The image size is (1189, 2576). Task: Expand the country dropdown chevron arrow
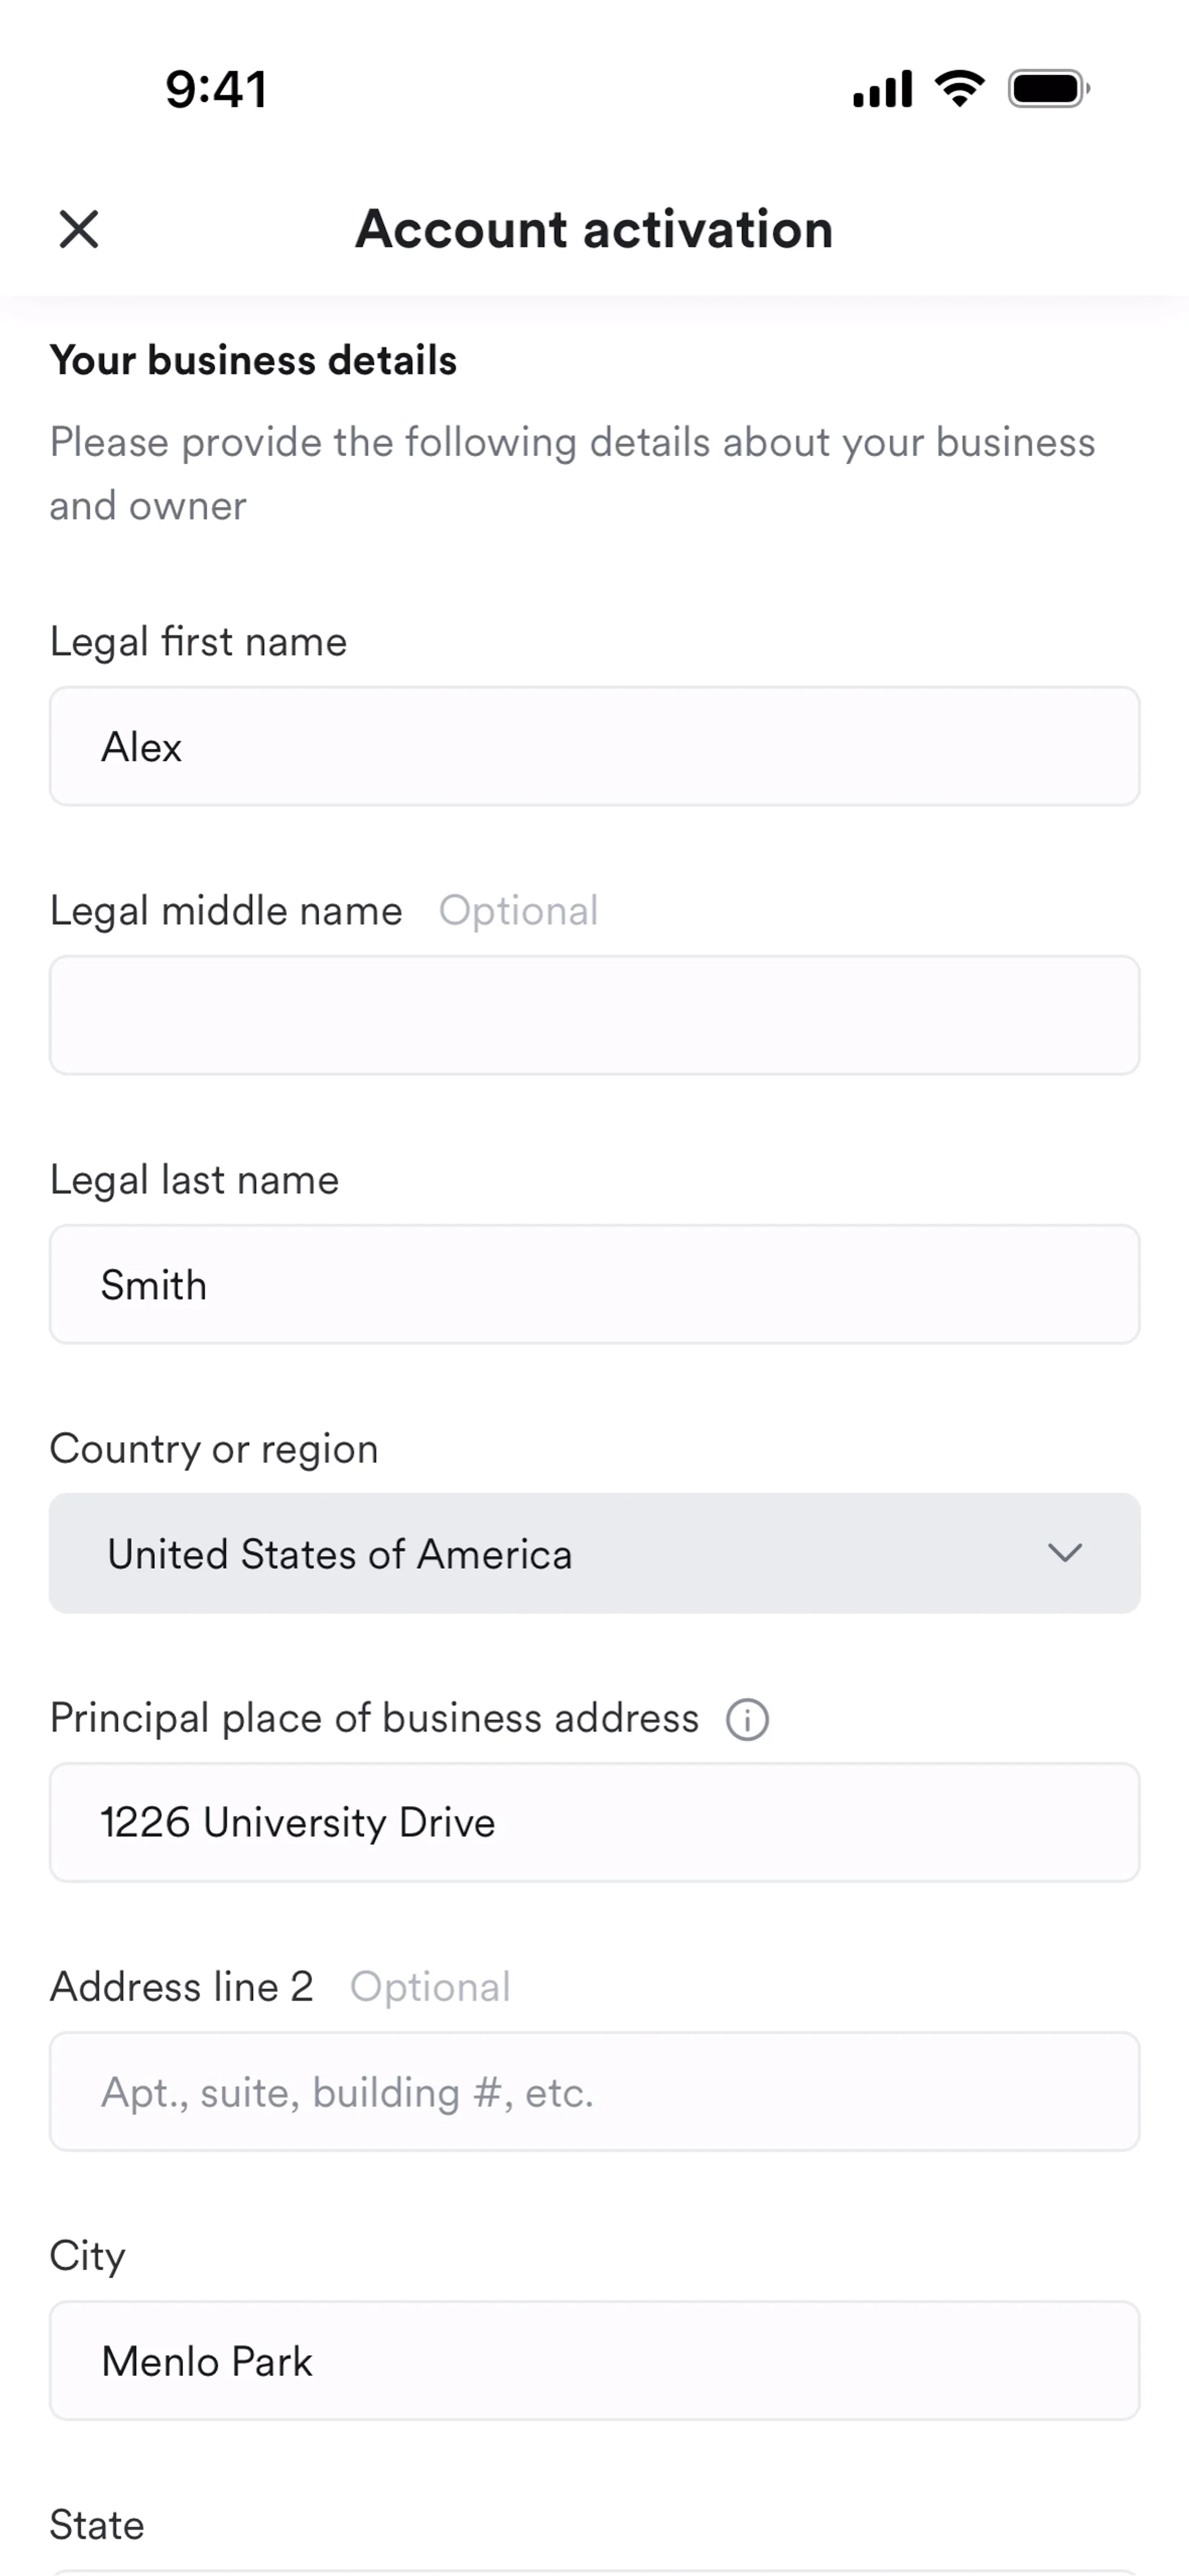[x=1064, y=1553]
